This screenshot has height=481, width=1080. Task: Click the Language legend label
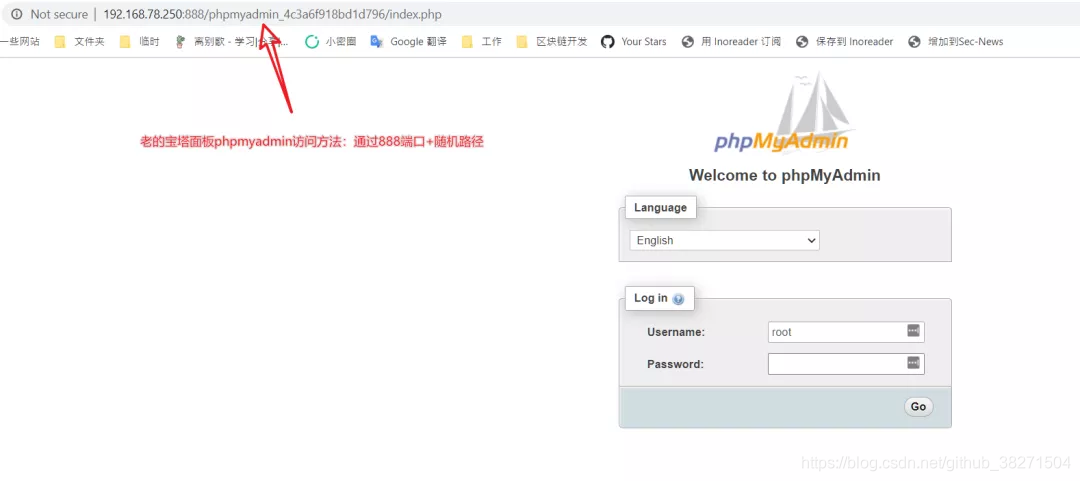[x=661, y=207]
